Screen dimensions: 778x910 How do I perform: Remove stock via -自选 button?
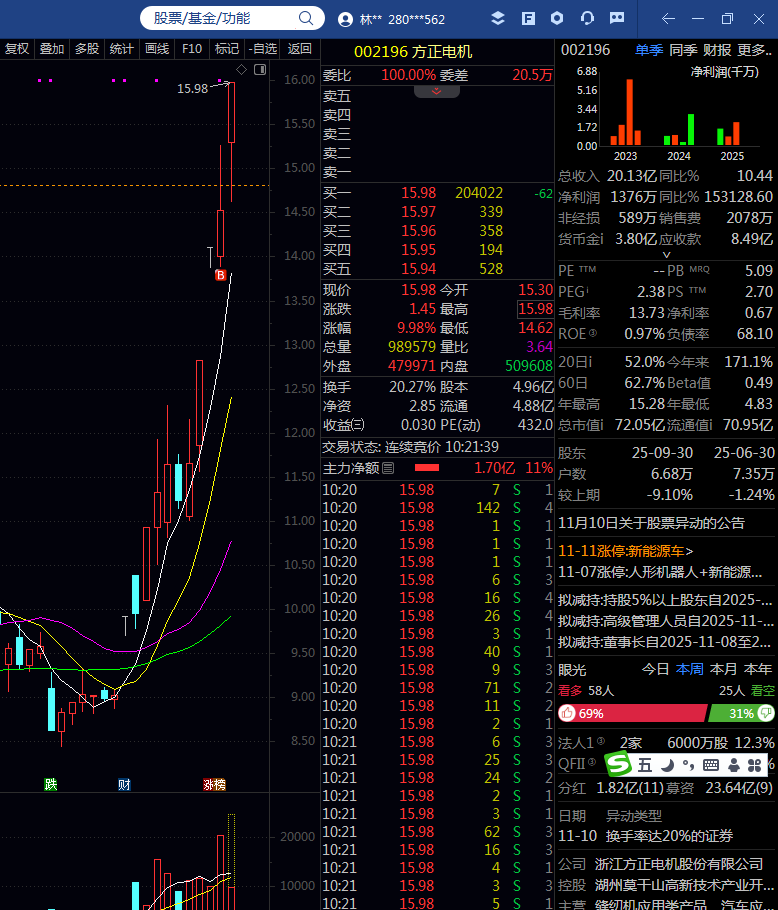tap(263, 49)
